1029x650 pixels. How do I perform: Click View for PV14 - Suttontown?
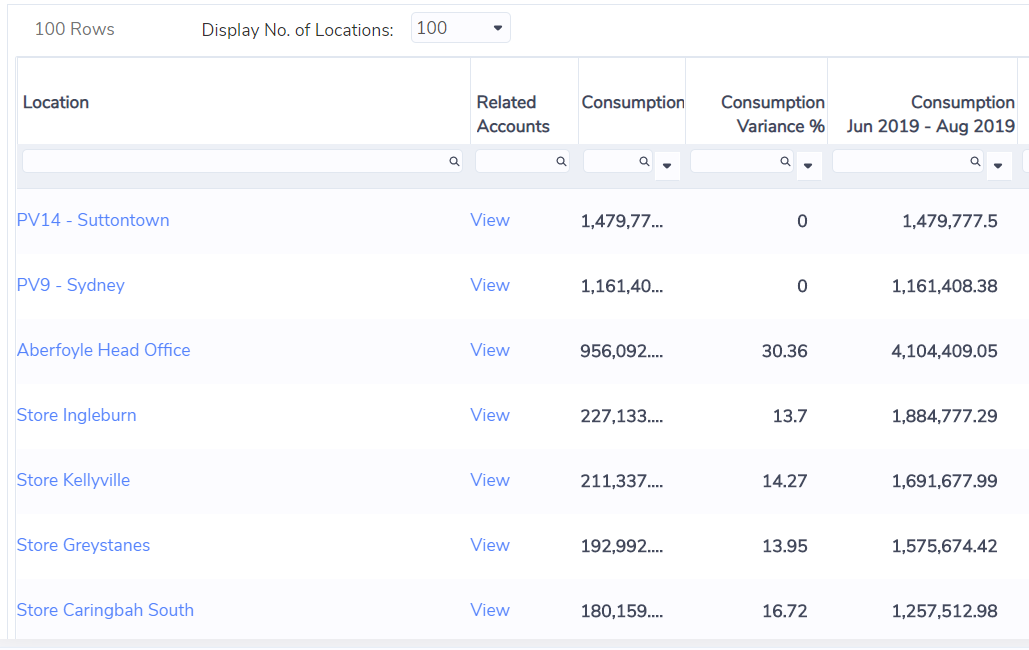click(x=490, y=220)
